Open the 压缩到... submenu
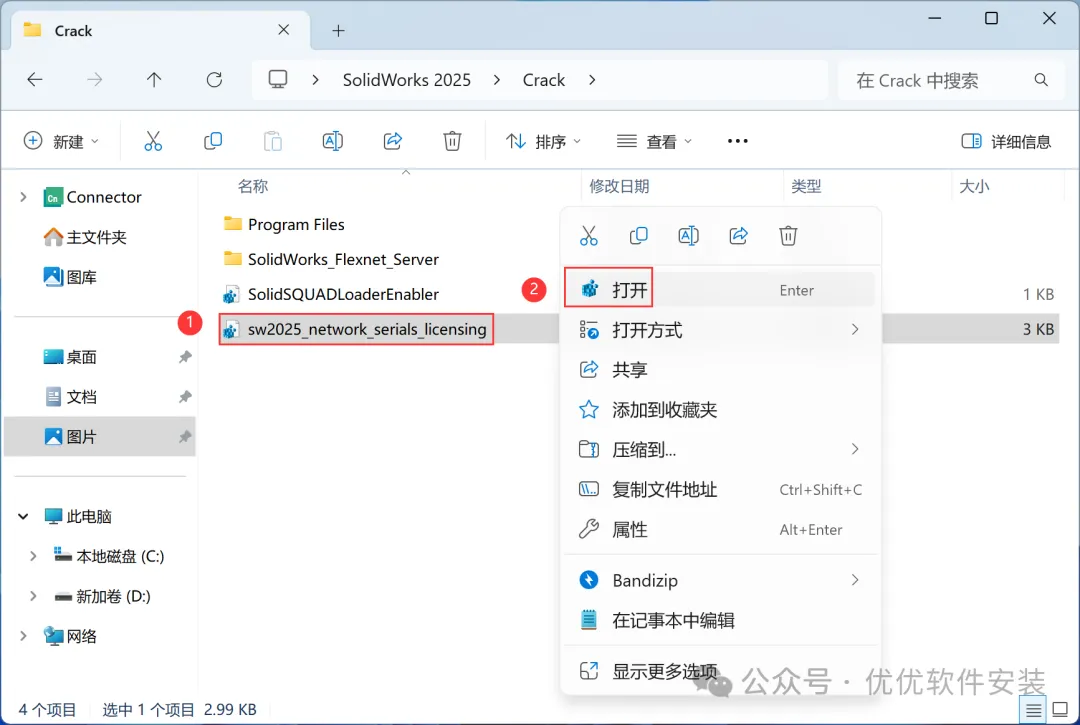This screenshot has width=1080, height=725. (x=720, y=450)
